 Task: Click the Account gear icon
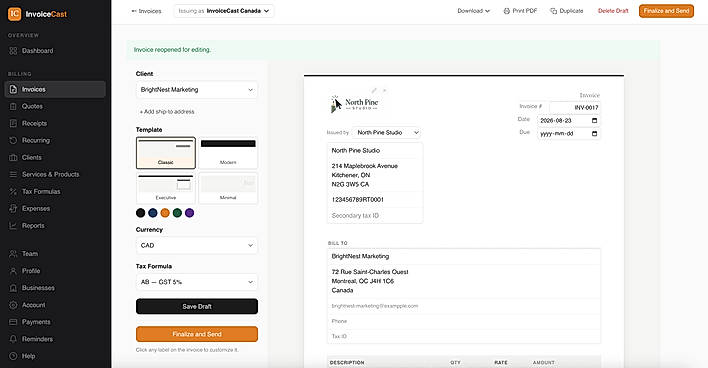coord(13,305)
